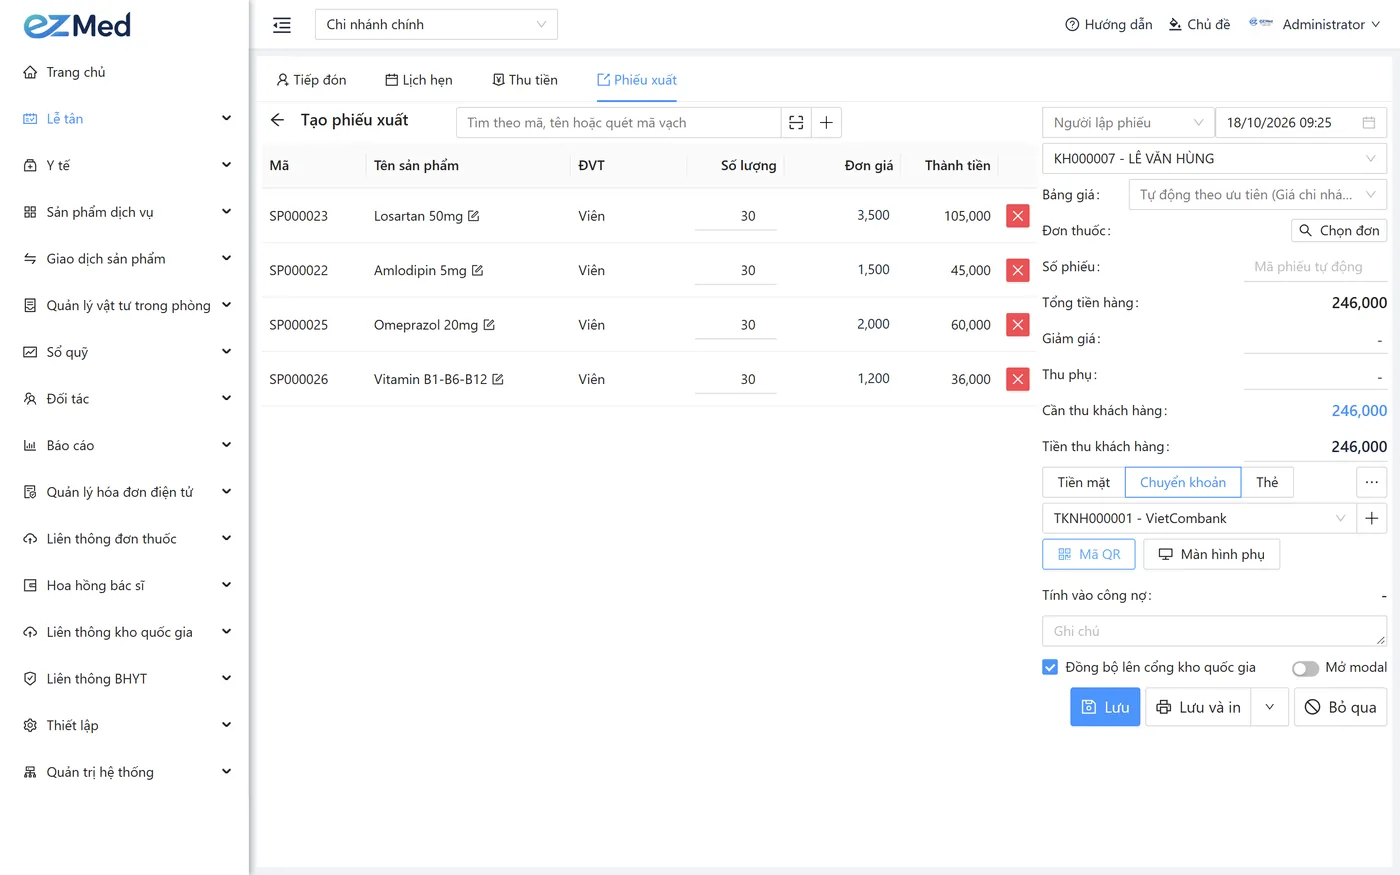Select Tiền mặt payment method
This screenshot has height=875, width=1400.
1083,482
